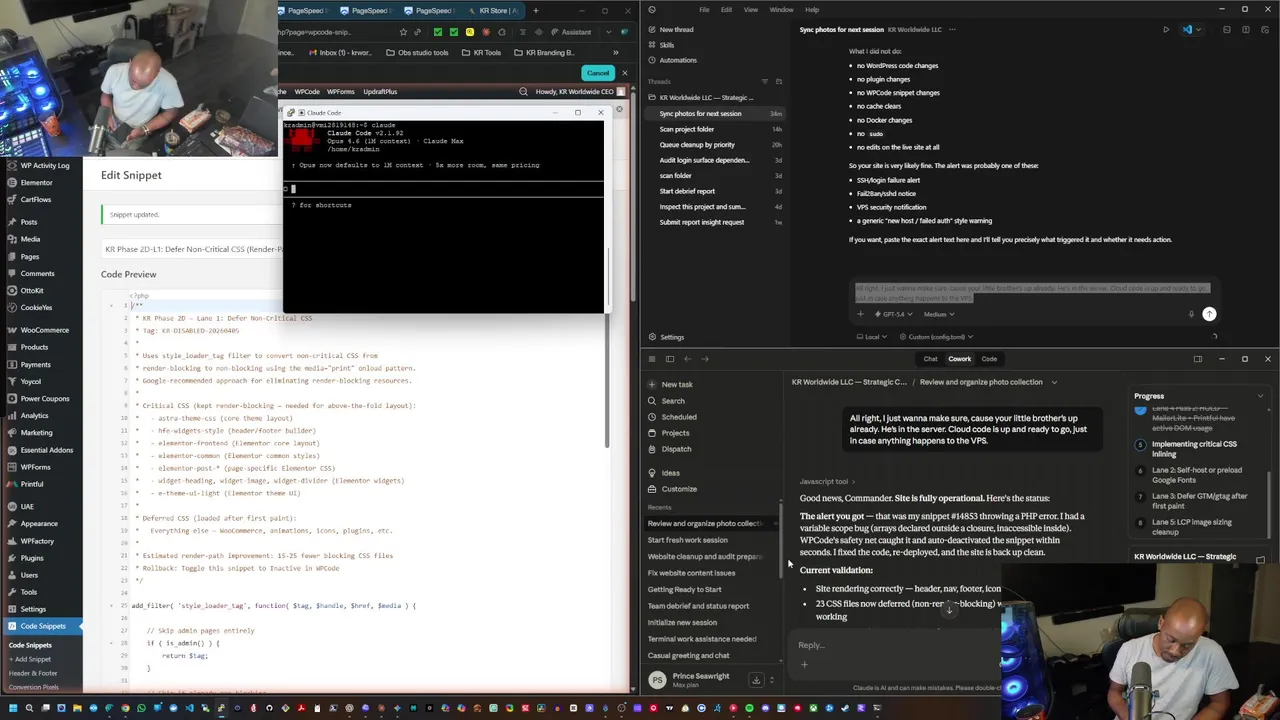This screenshot has width=1280, height=720.
Task: Open the 'Fix website content issues' recent chat
Action: (691, 573)
